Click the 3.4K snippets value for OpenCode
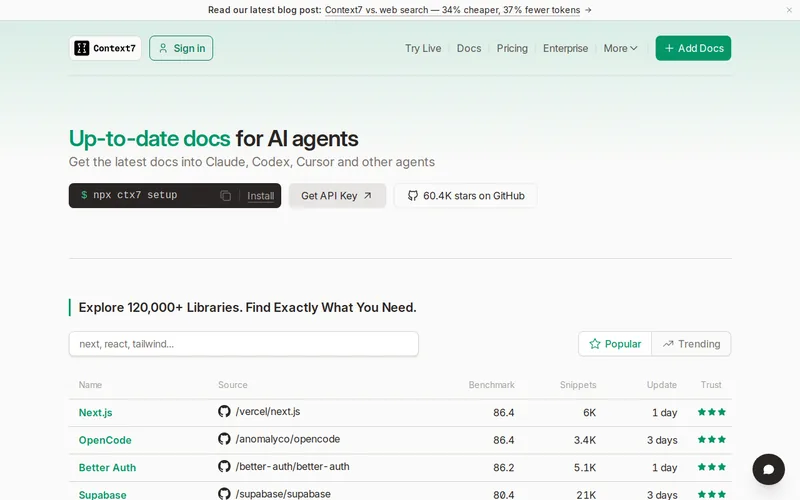 coord(585,440)
